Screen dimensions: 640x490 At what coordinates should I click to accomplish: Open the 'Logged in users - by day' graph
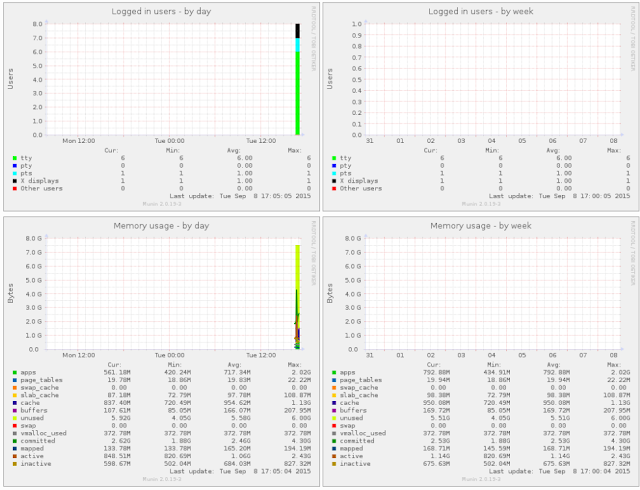click(x=162, y=107)
